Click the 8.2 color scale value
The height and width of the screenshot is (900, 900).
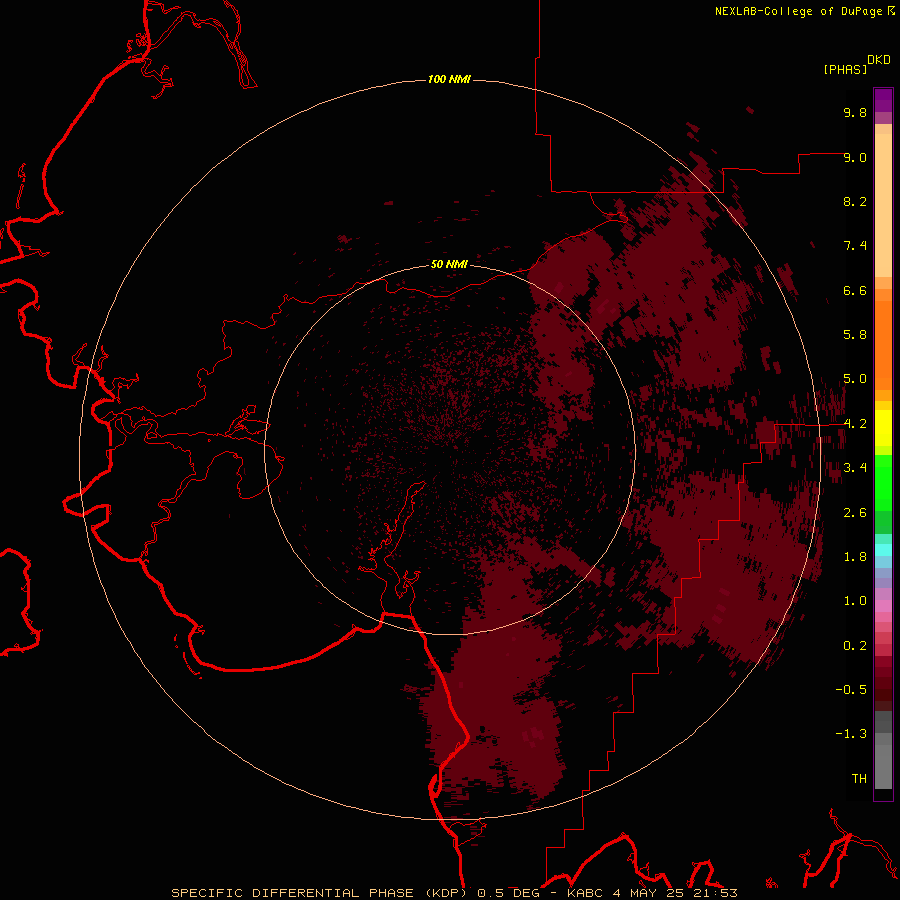[855, 201]
